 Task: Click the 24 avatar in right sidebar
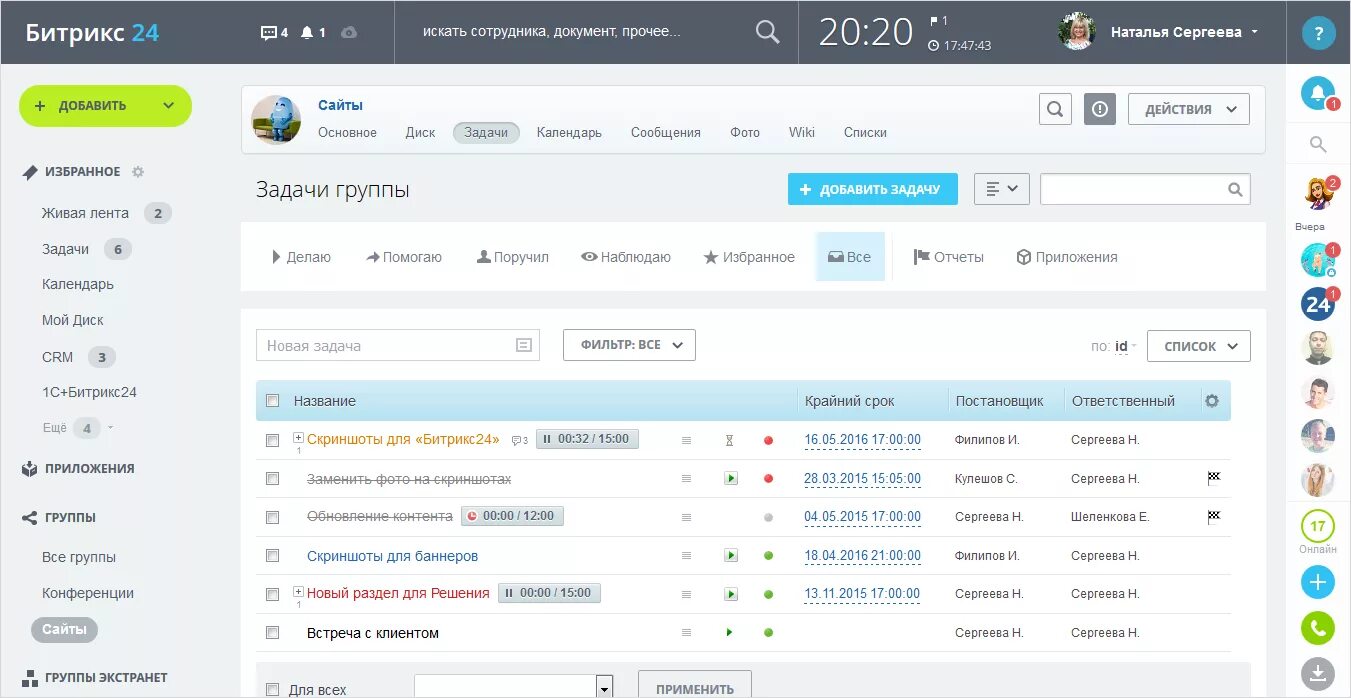tap(1318, 304)
